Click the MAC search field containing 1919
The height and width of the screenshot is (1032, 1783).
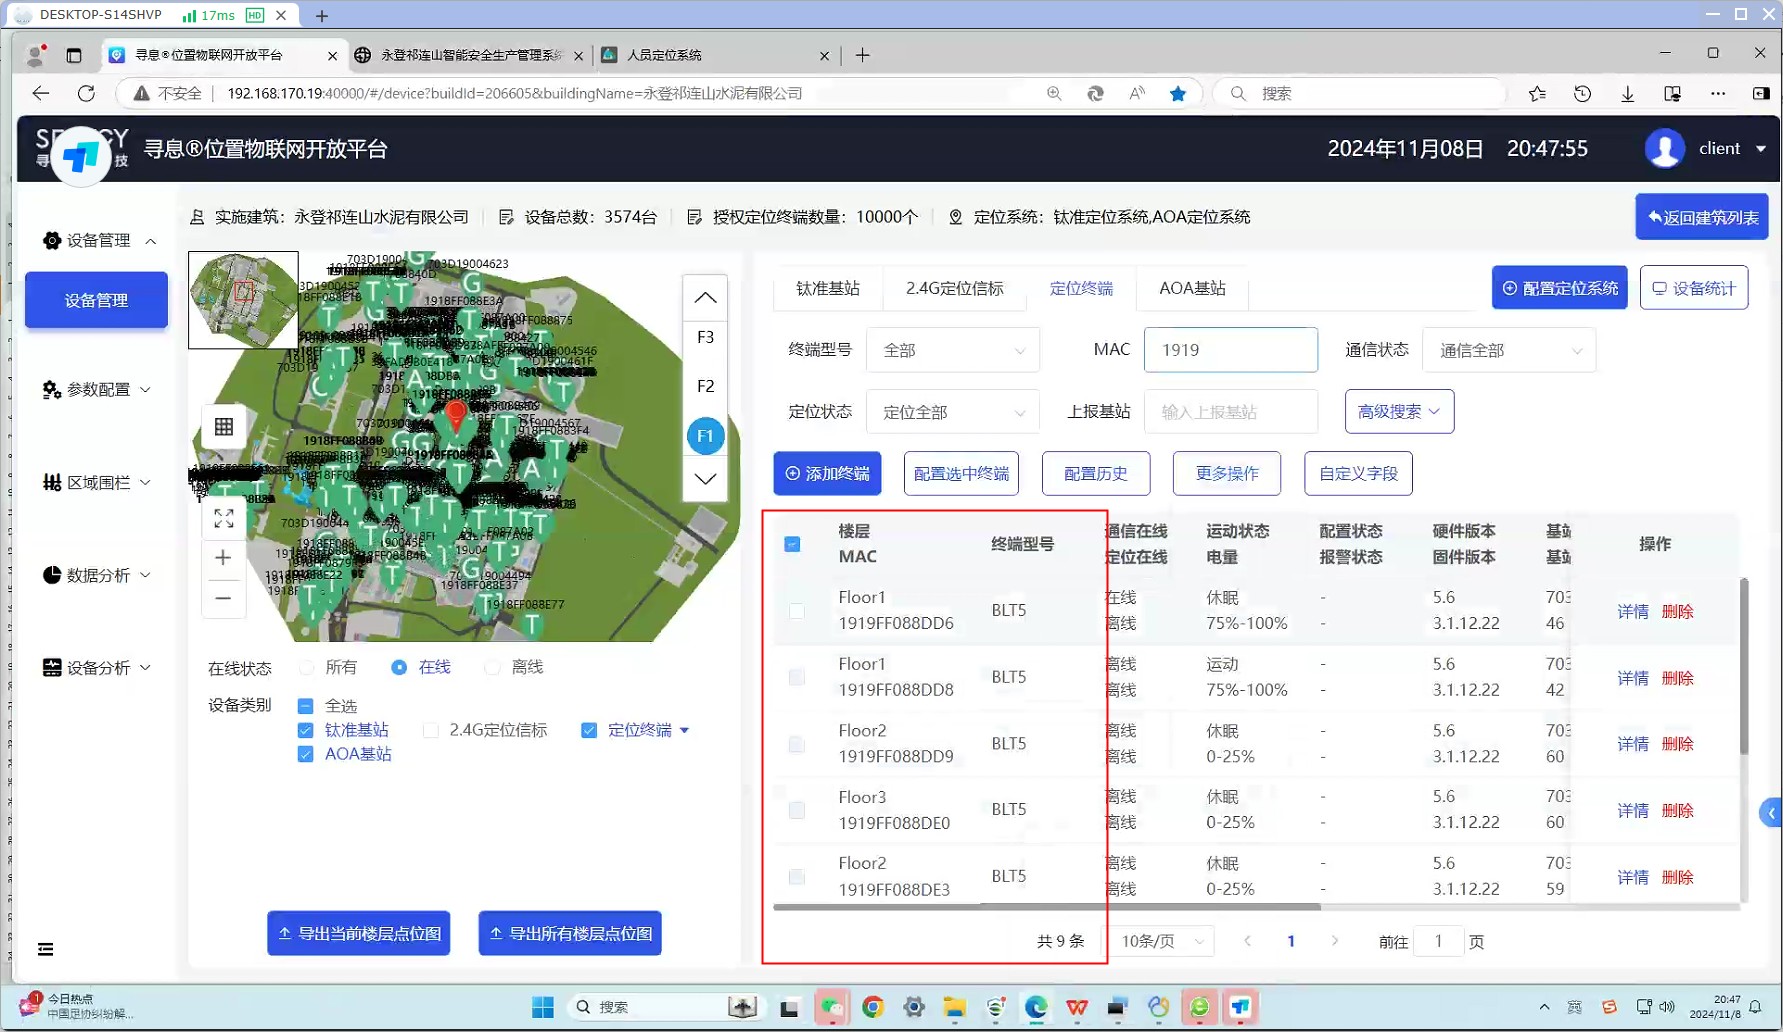[x=1231, y=350]
